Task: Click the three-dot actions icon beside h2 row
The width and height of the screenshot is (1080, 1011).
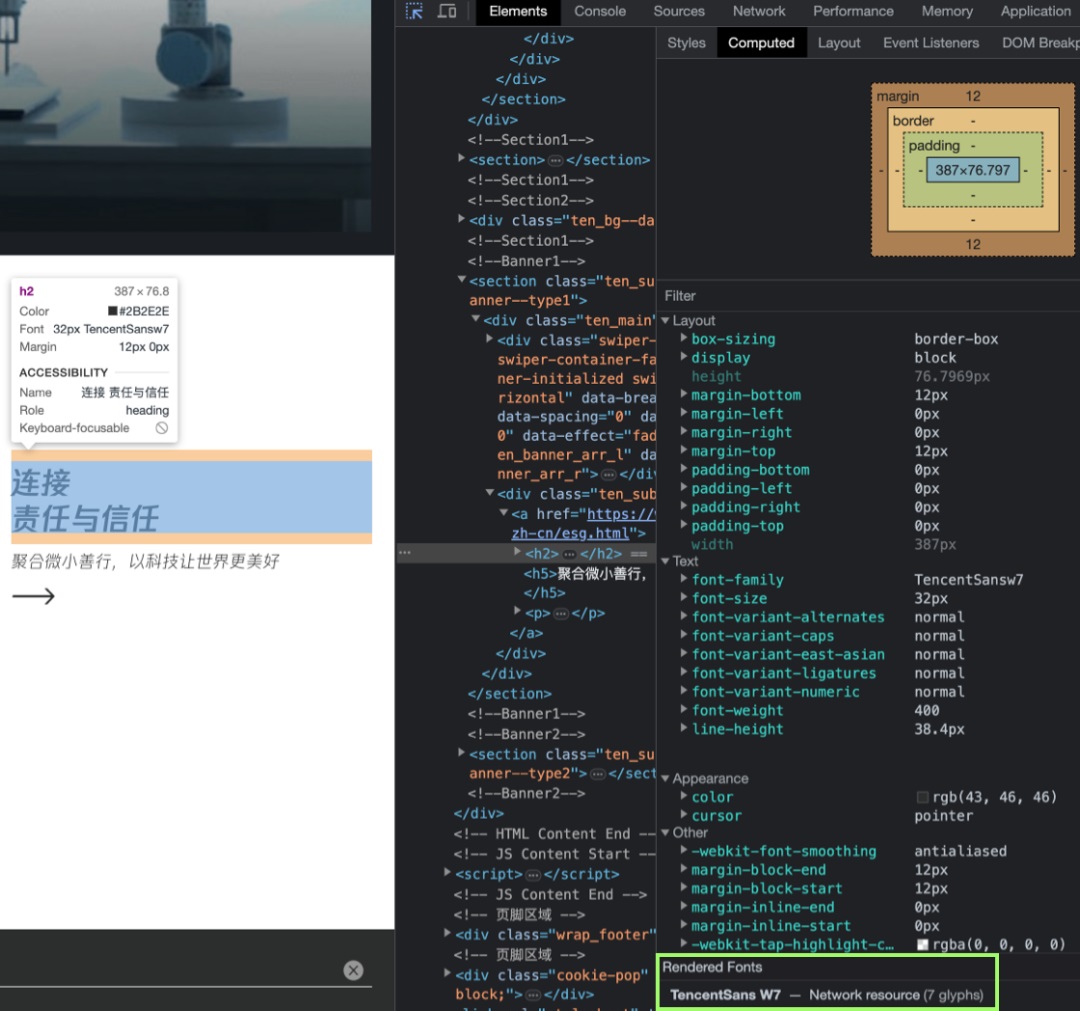Action: pyautogui.click(x=404, y=552)
